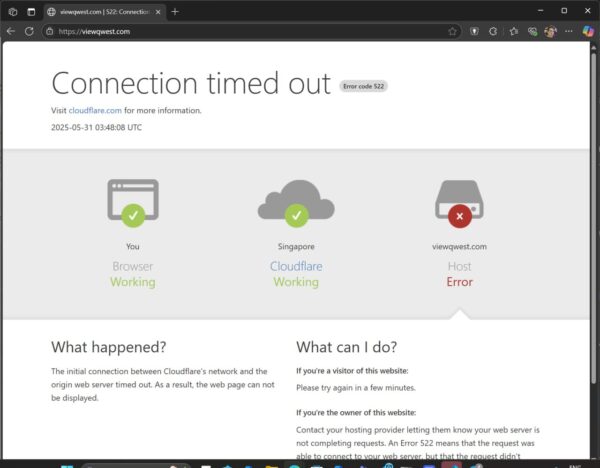Click 'Please try again in a few minutes.'
This screenshot has height=468, width=600.
click(x=356, y=388)
